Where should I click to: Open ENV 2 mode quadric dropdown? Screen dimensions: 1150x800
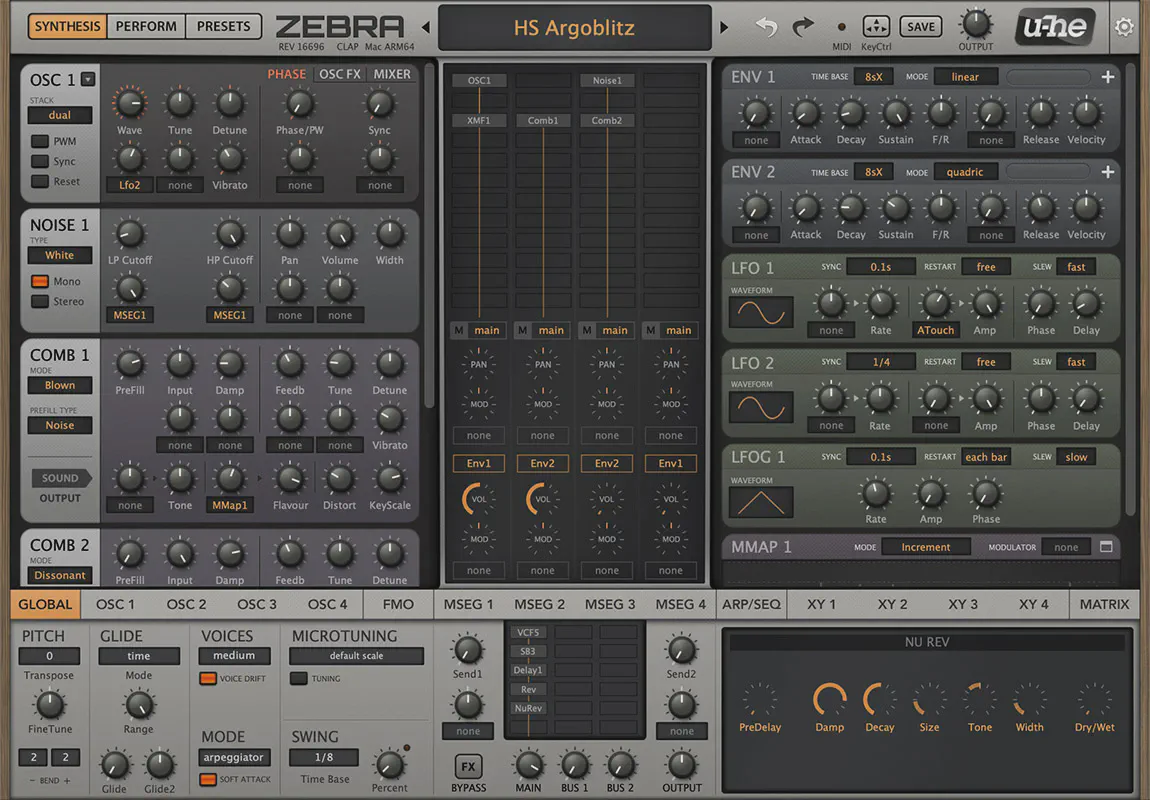coord(965,172)
